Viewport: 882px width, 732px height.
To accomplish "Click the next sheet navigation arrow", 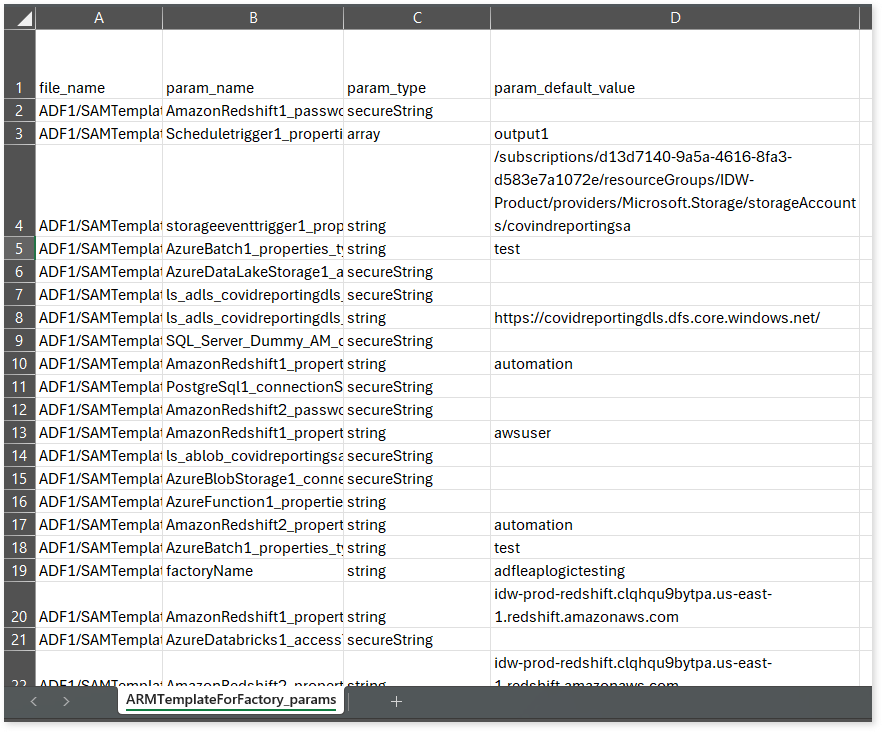I will point(66,701).
